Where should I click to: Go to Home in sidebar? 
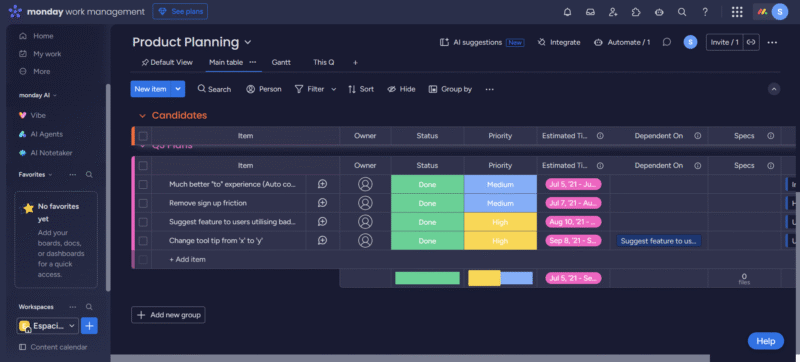(37, 36)
